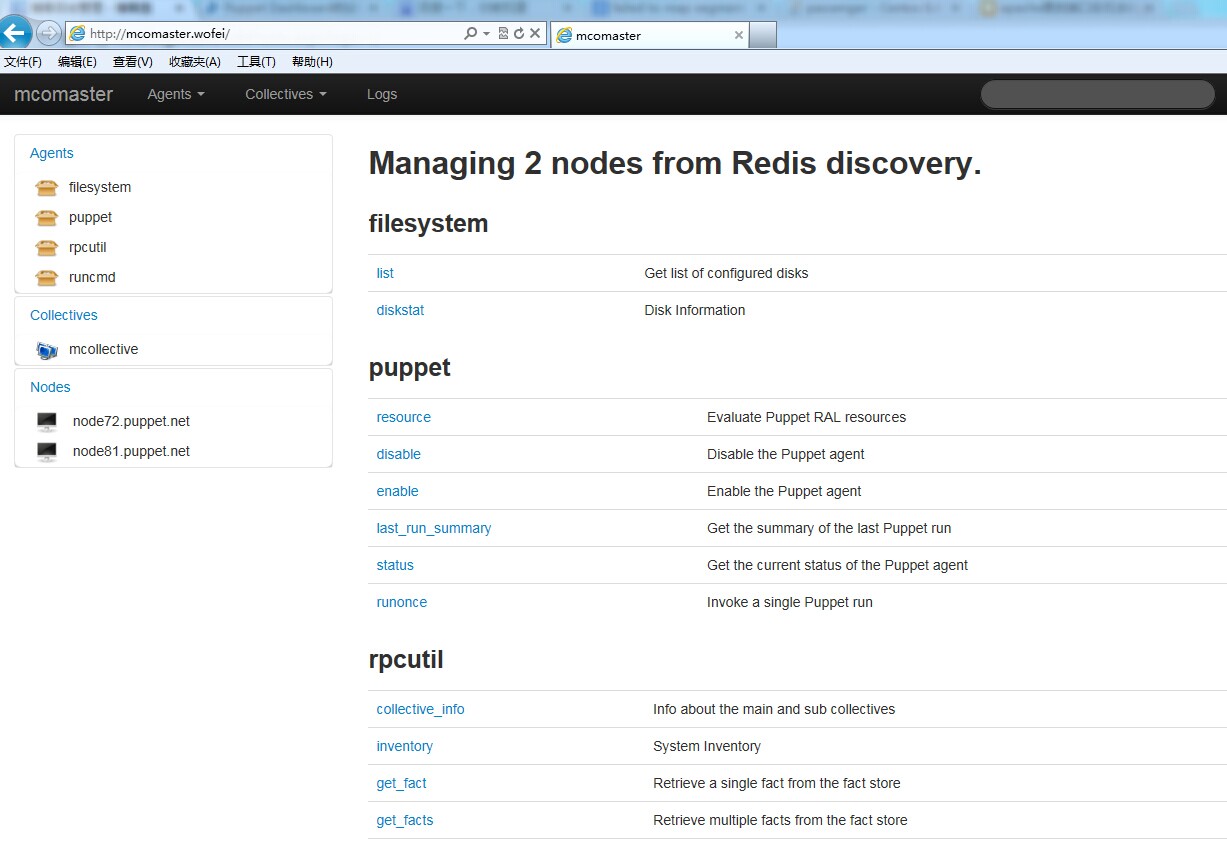Click the 'Managing 2 nodes' page heading

click(x=675, y=163)
